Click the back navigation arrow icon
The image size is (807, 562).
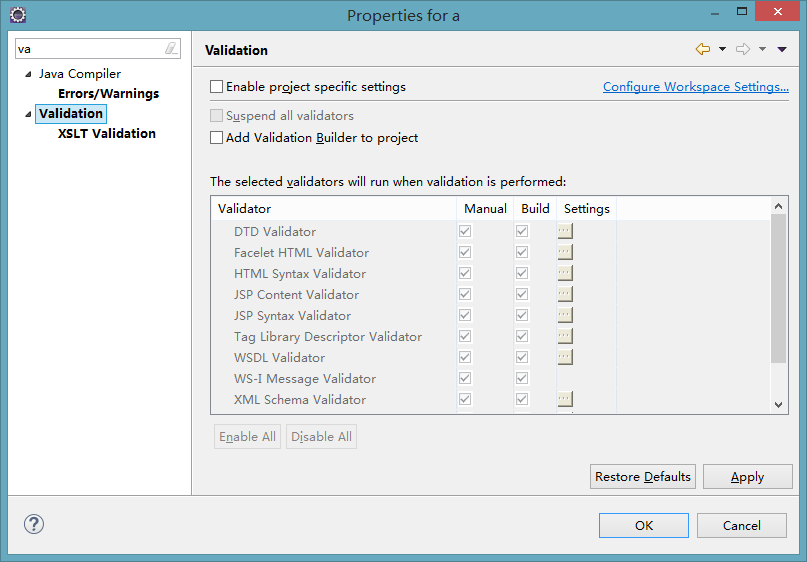pos(702,49)
